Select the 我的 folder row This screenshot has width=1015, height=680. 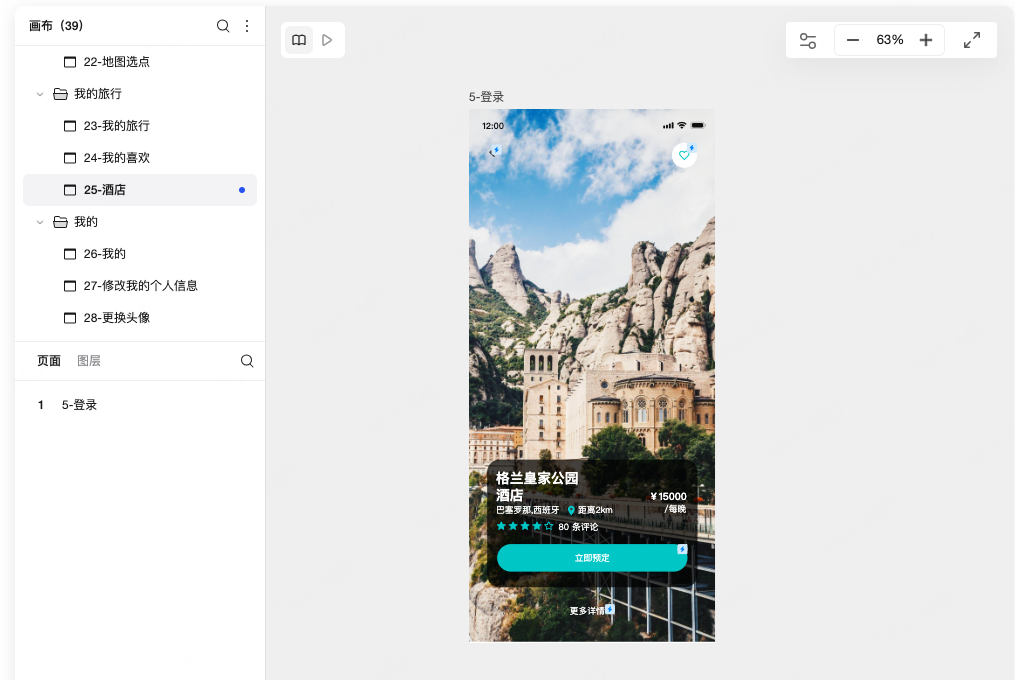[140, 222]
